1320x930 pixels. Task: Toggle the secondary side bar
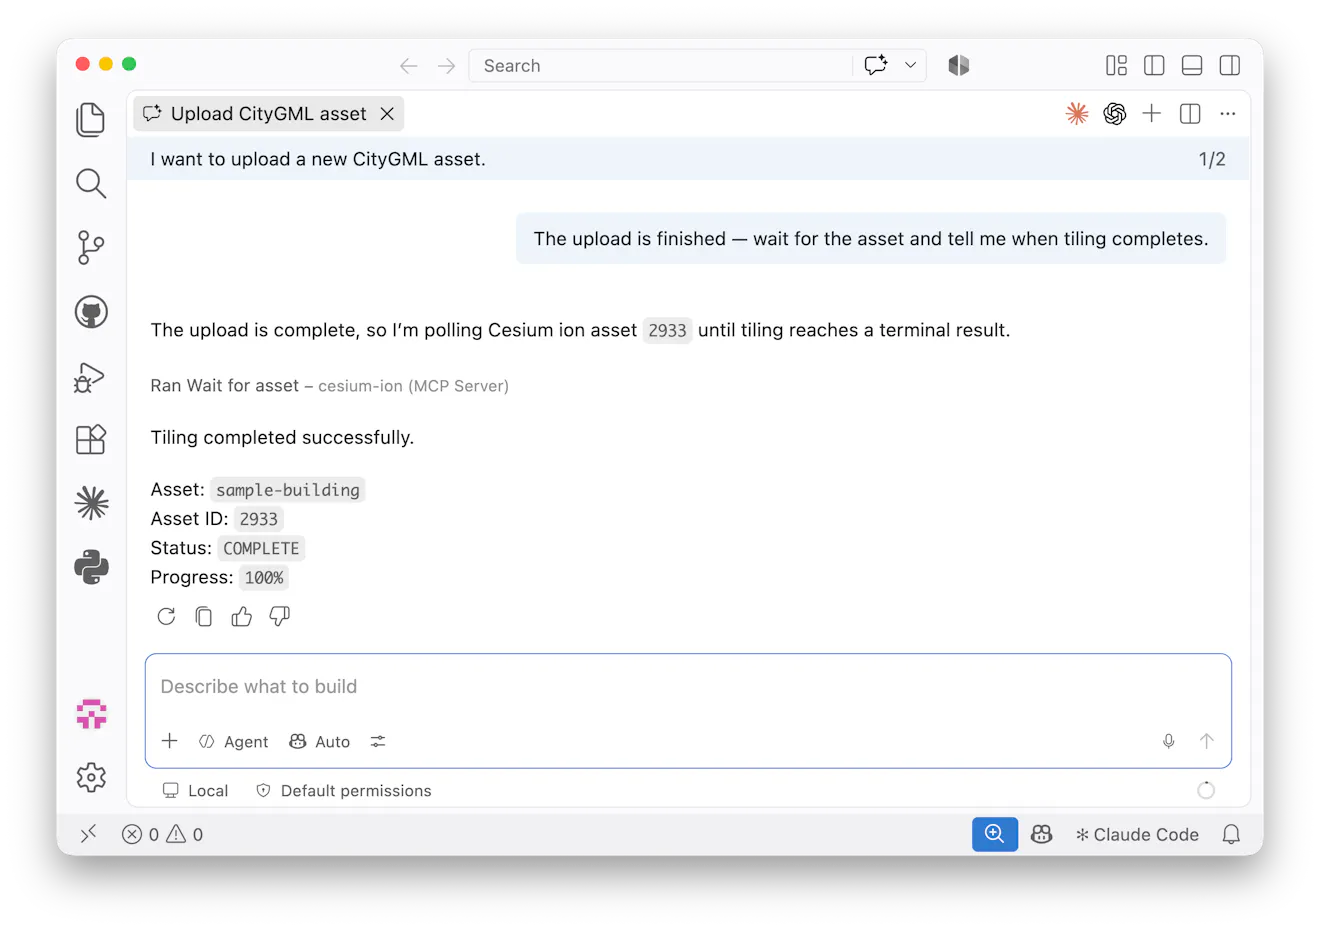click(x=1230, y=65)
